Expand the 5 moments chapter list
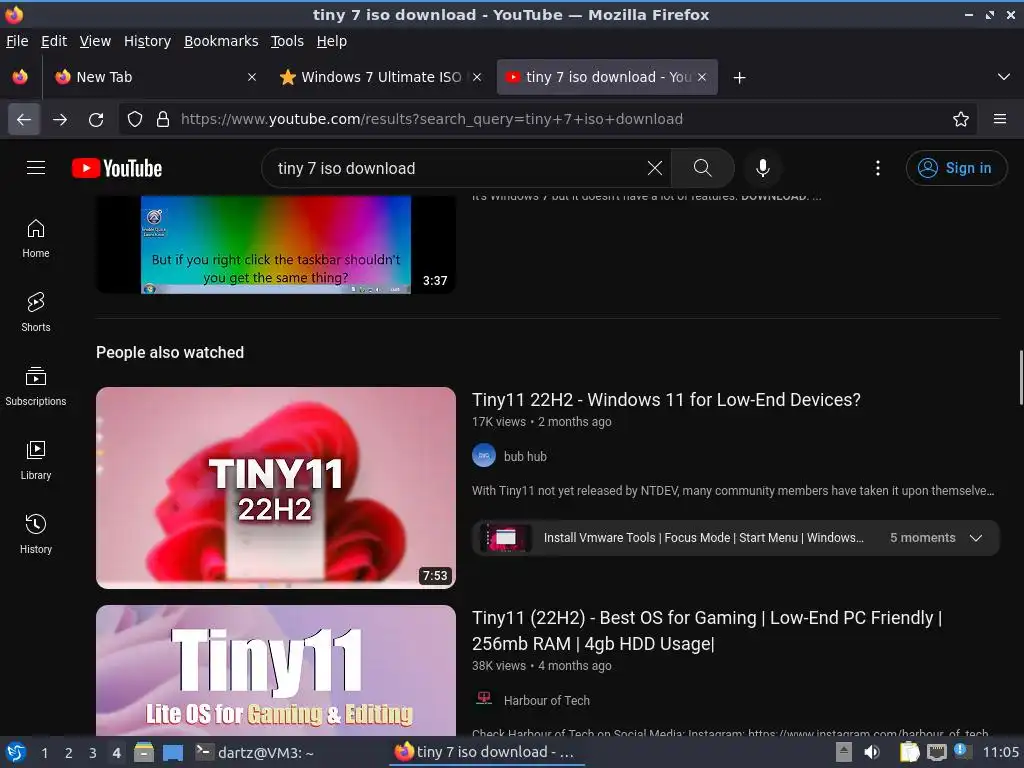This screenshot has height=768, width=1024. click(x=976, y=538)
